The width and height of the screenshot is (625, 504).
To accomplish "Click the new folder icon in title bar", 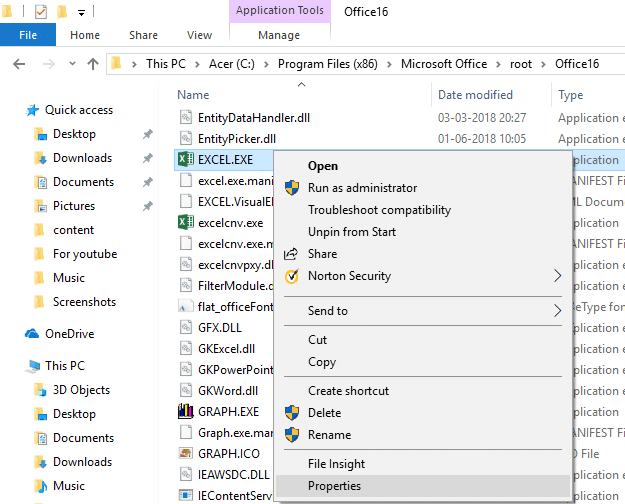I will (62, 12).
